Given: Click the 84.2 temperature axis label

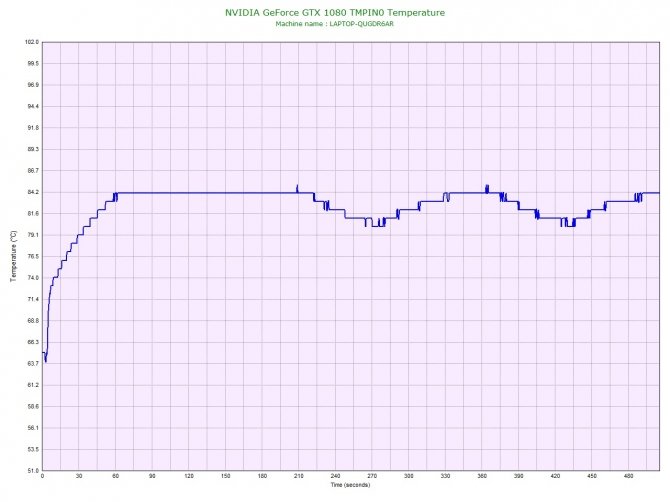Looking at the screenshot, I should point(33,192).
